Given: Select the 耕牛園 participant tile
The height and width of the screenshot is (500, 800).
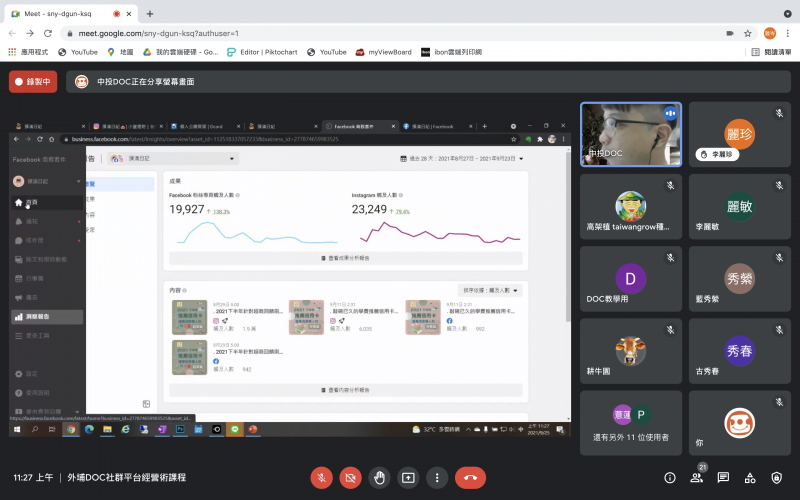Looking at the screenshot, I should point(631,351).
